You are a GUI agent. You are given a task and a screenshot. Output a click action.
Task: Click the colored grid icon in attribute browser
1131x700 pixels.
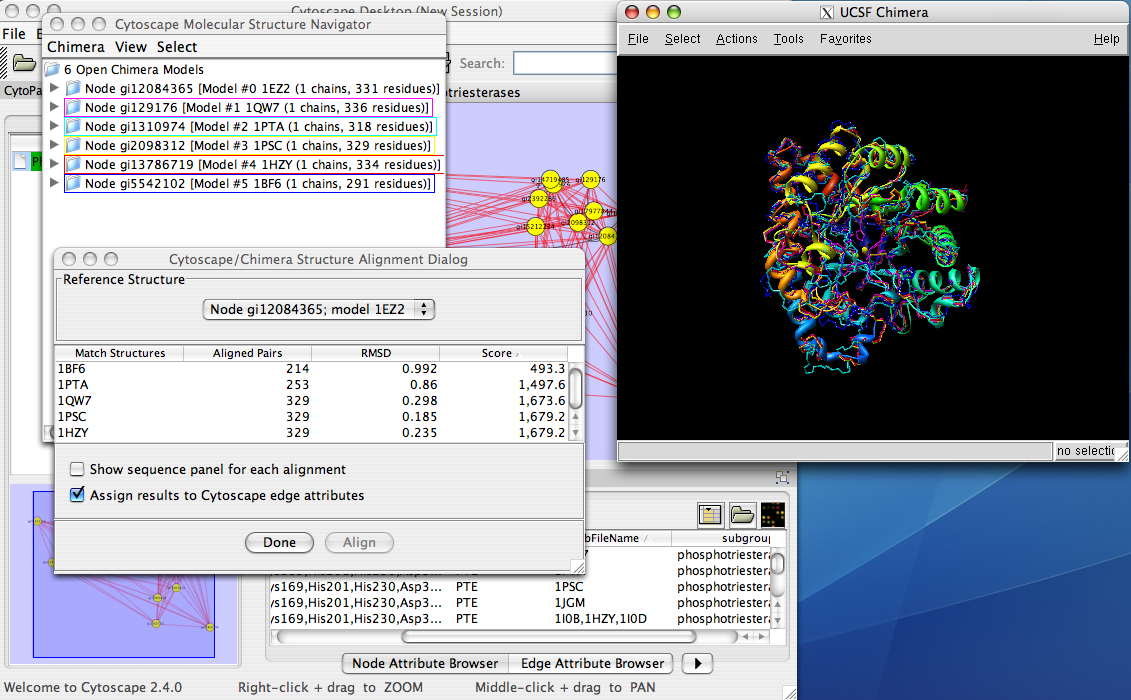click(x=773, y=515)
